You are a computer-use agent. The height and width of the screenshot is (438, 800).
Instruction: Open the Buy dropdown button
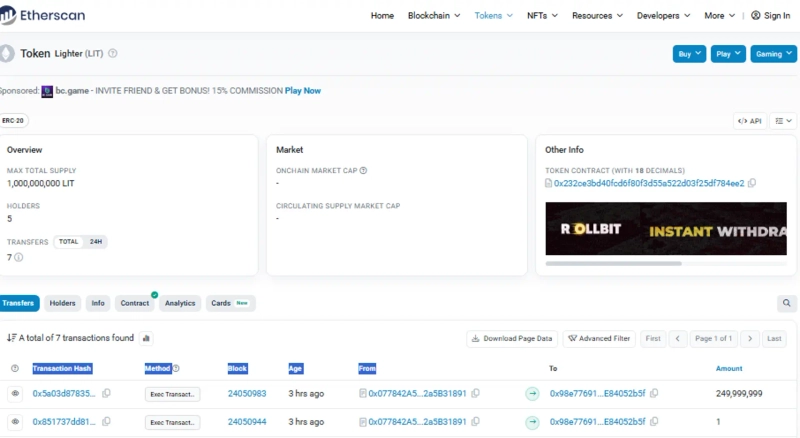689,54
